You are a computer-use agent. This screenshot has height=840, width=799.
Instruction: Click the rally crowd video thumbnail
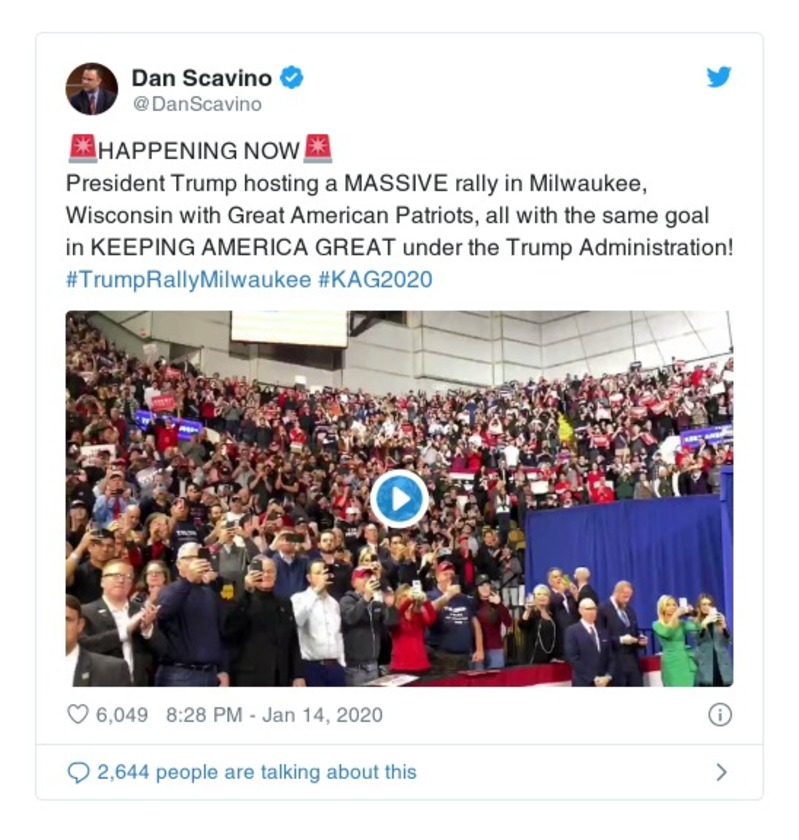[399, 498]
